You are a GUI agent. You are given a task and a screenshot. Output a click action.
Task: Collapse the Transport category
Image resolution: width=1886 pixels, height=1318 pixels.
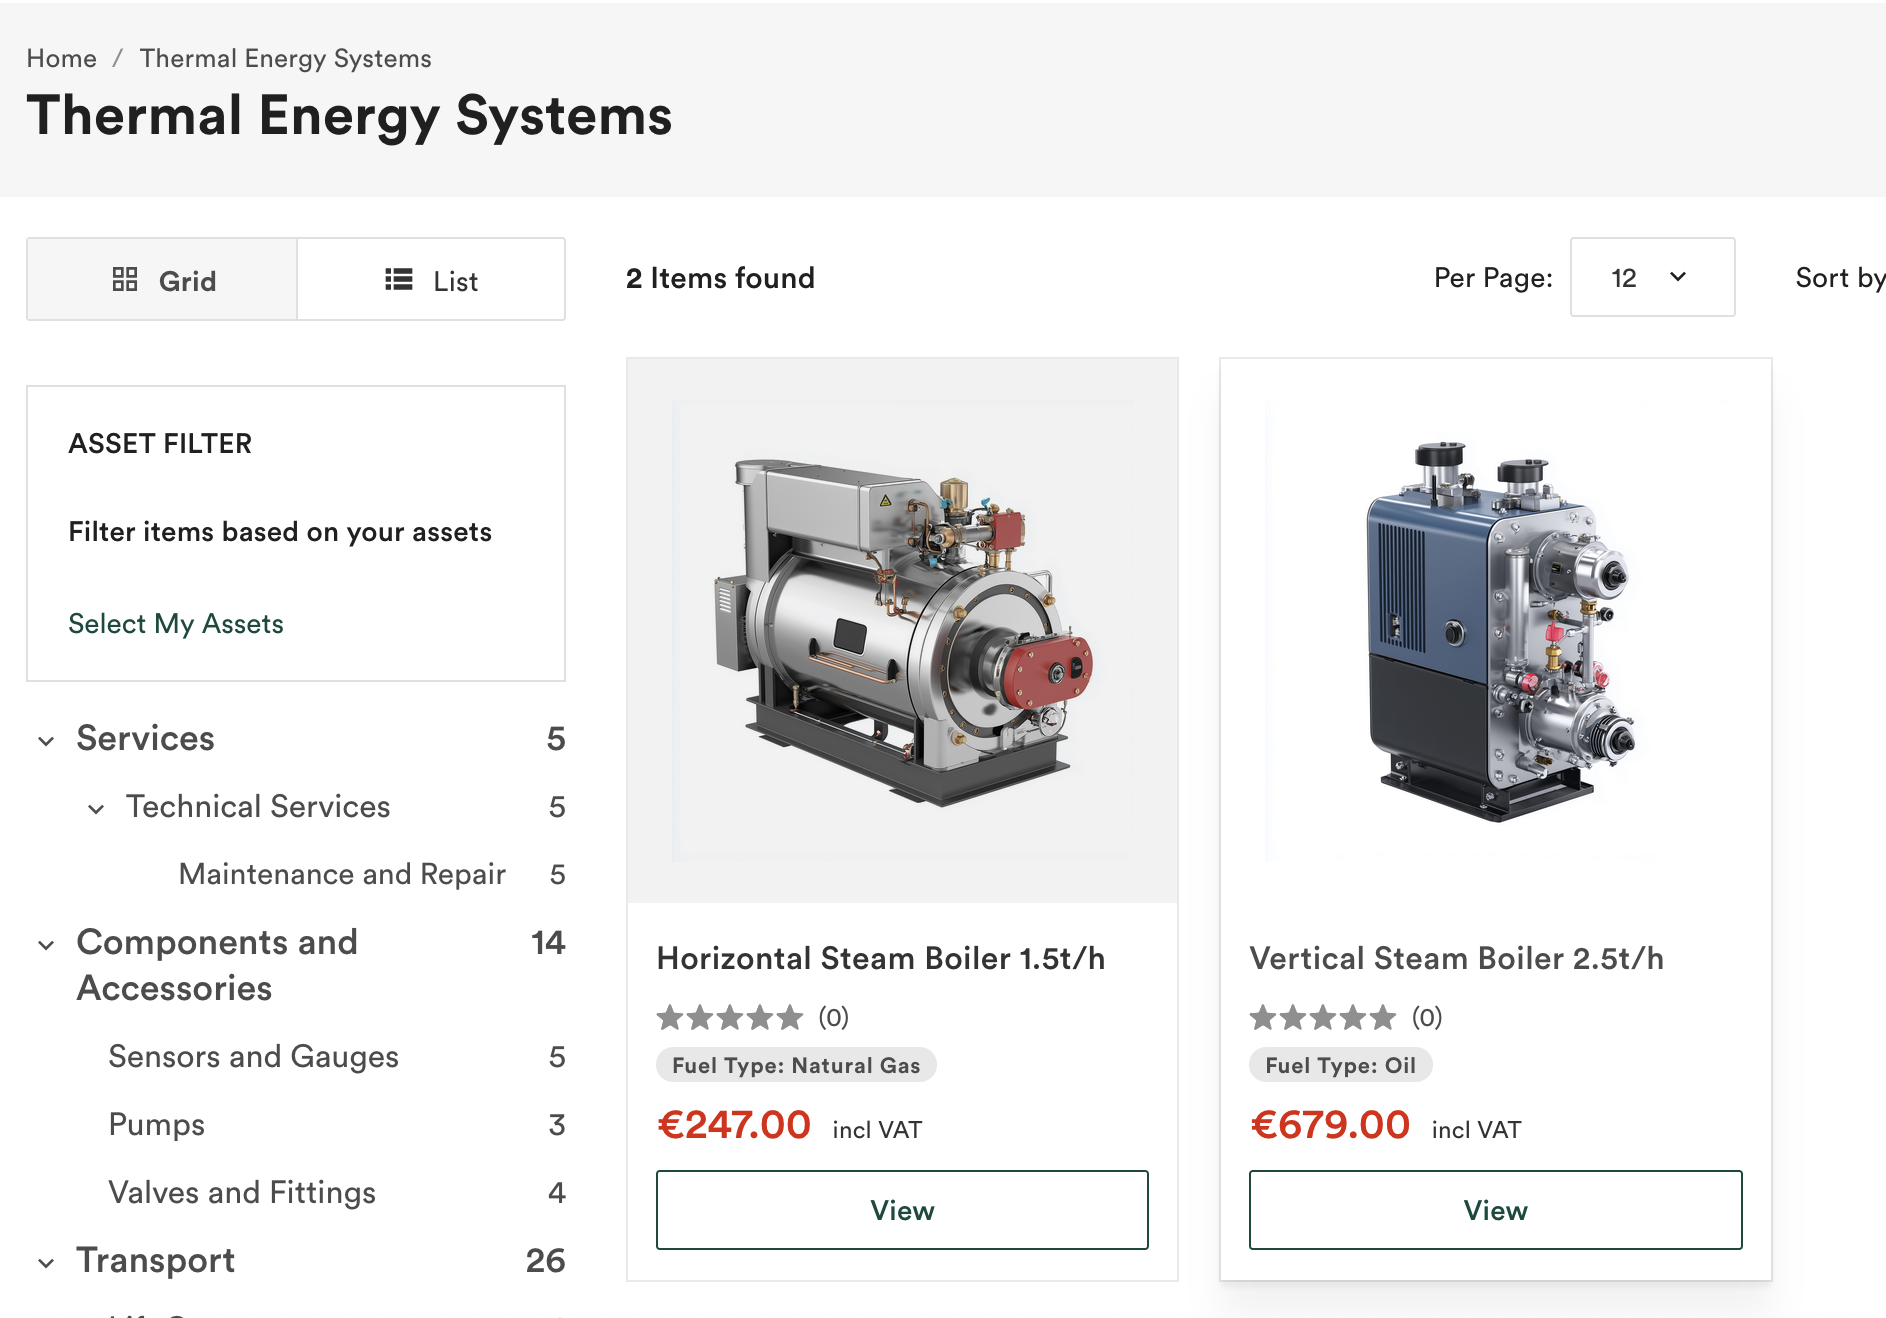pos(44,1262)
